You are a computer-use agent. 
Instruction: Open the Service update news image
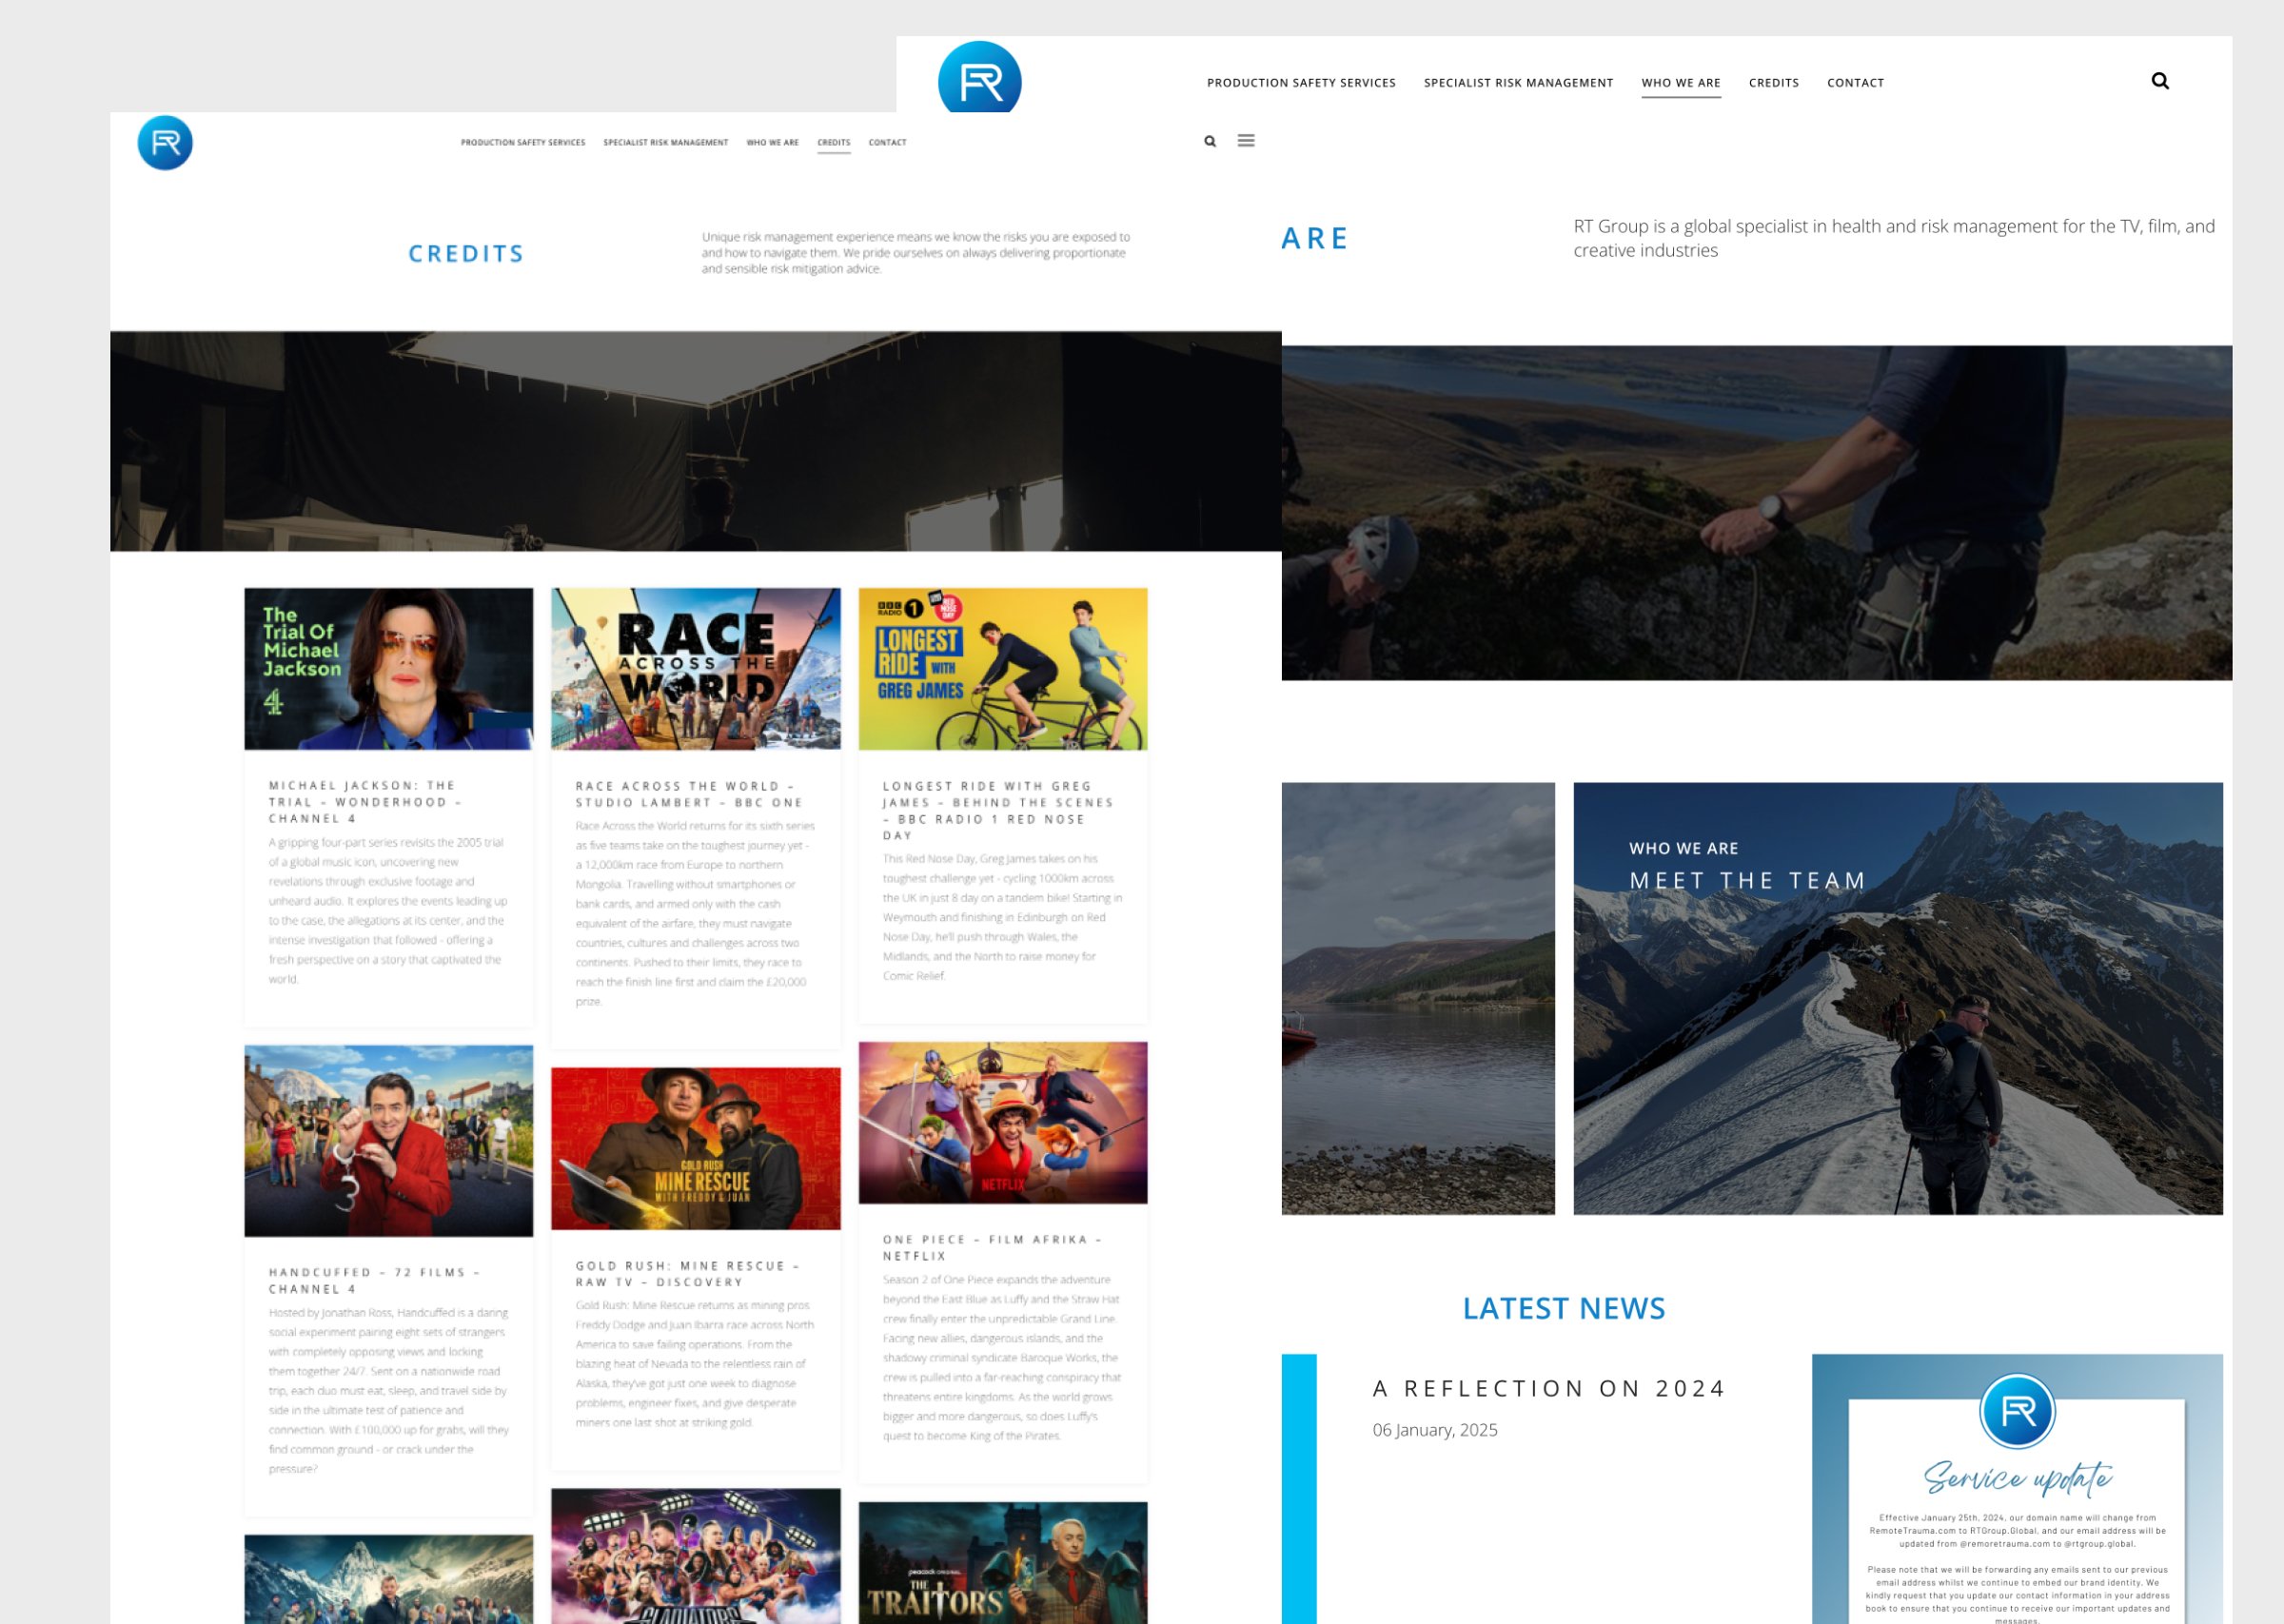click(2017, 1489)
